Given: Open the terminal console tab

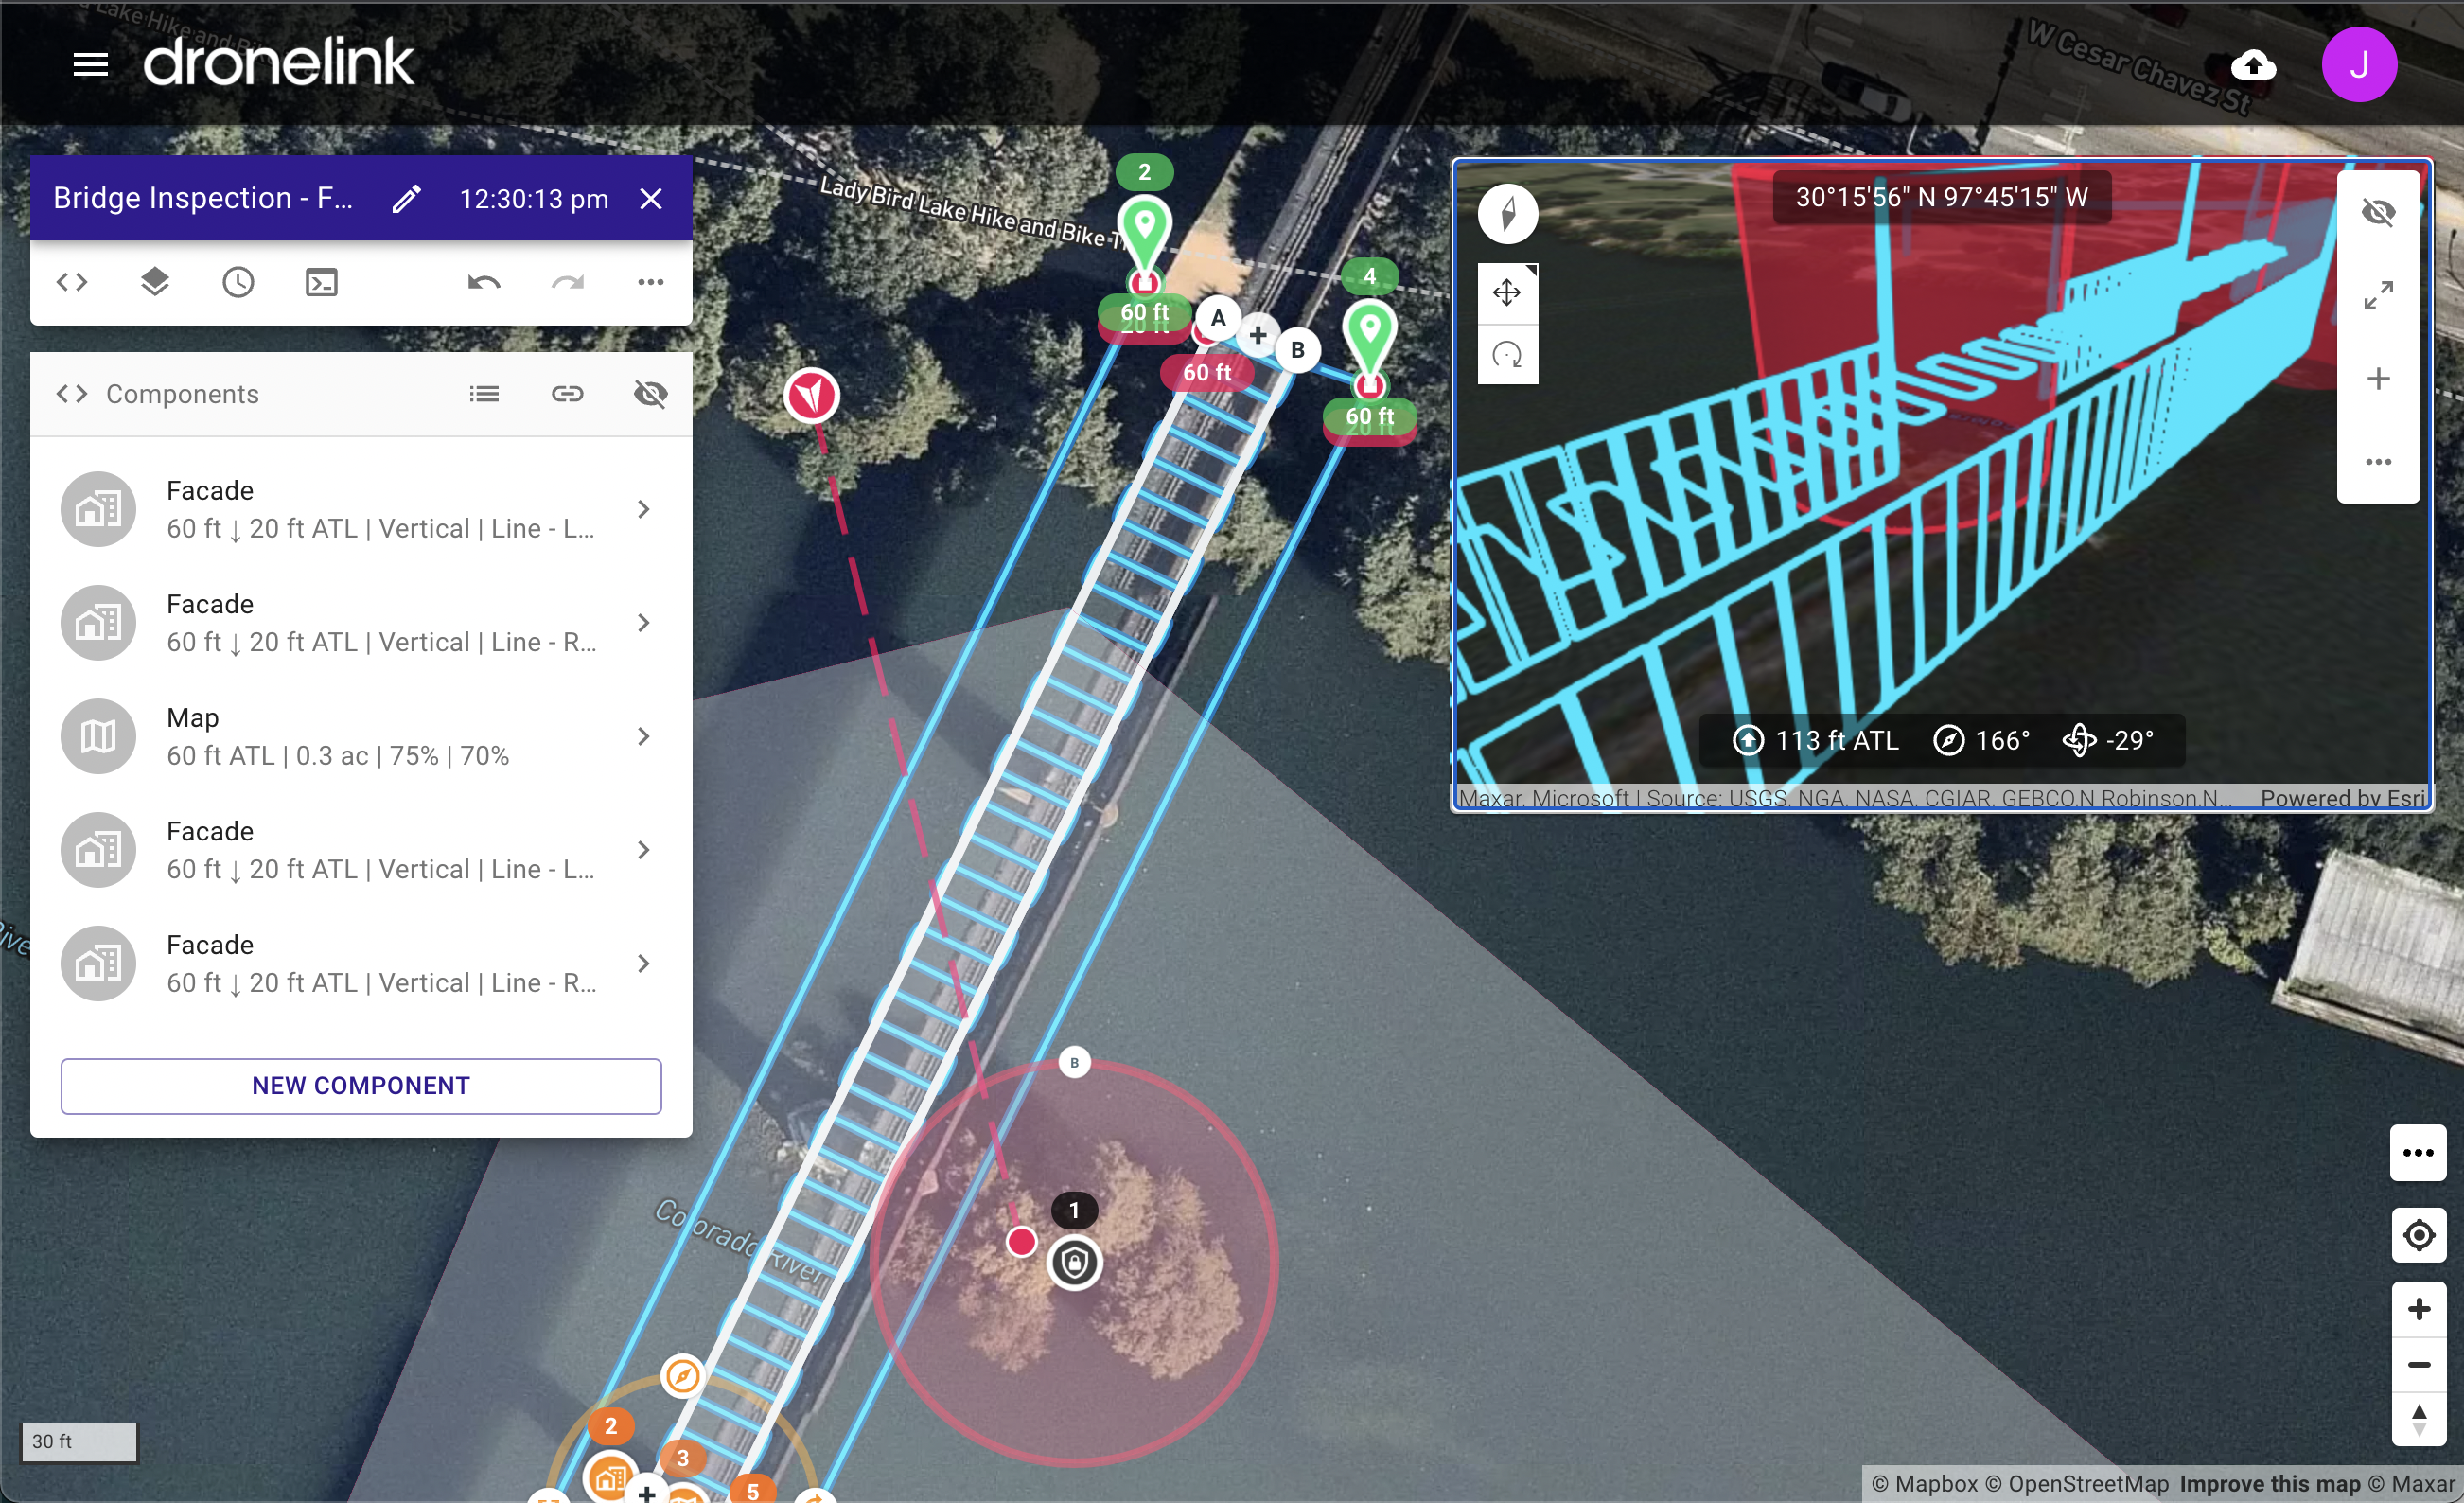Looking at the screenshot, I should (x=321, y=282).
